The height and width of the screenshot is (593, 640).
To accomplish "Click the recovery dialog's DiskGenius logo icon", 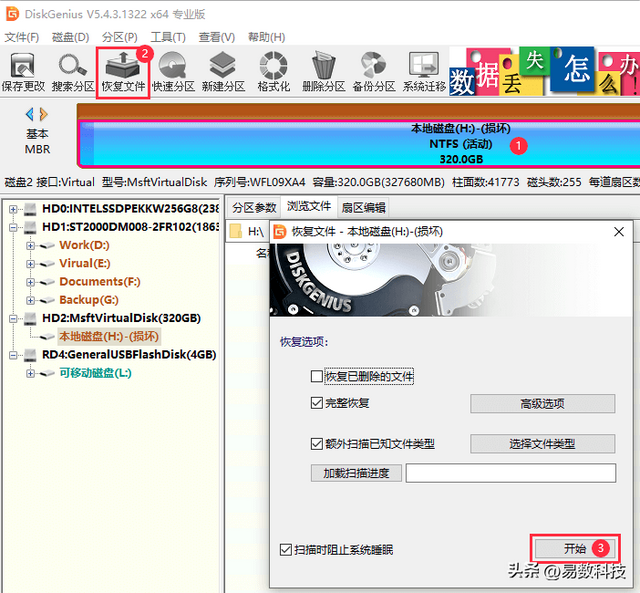I will tap(280, 231).
